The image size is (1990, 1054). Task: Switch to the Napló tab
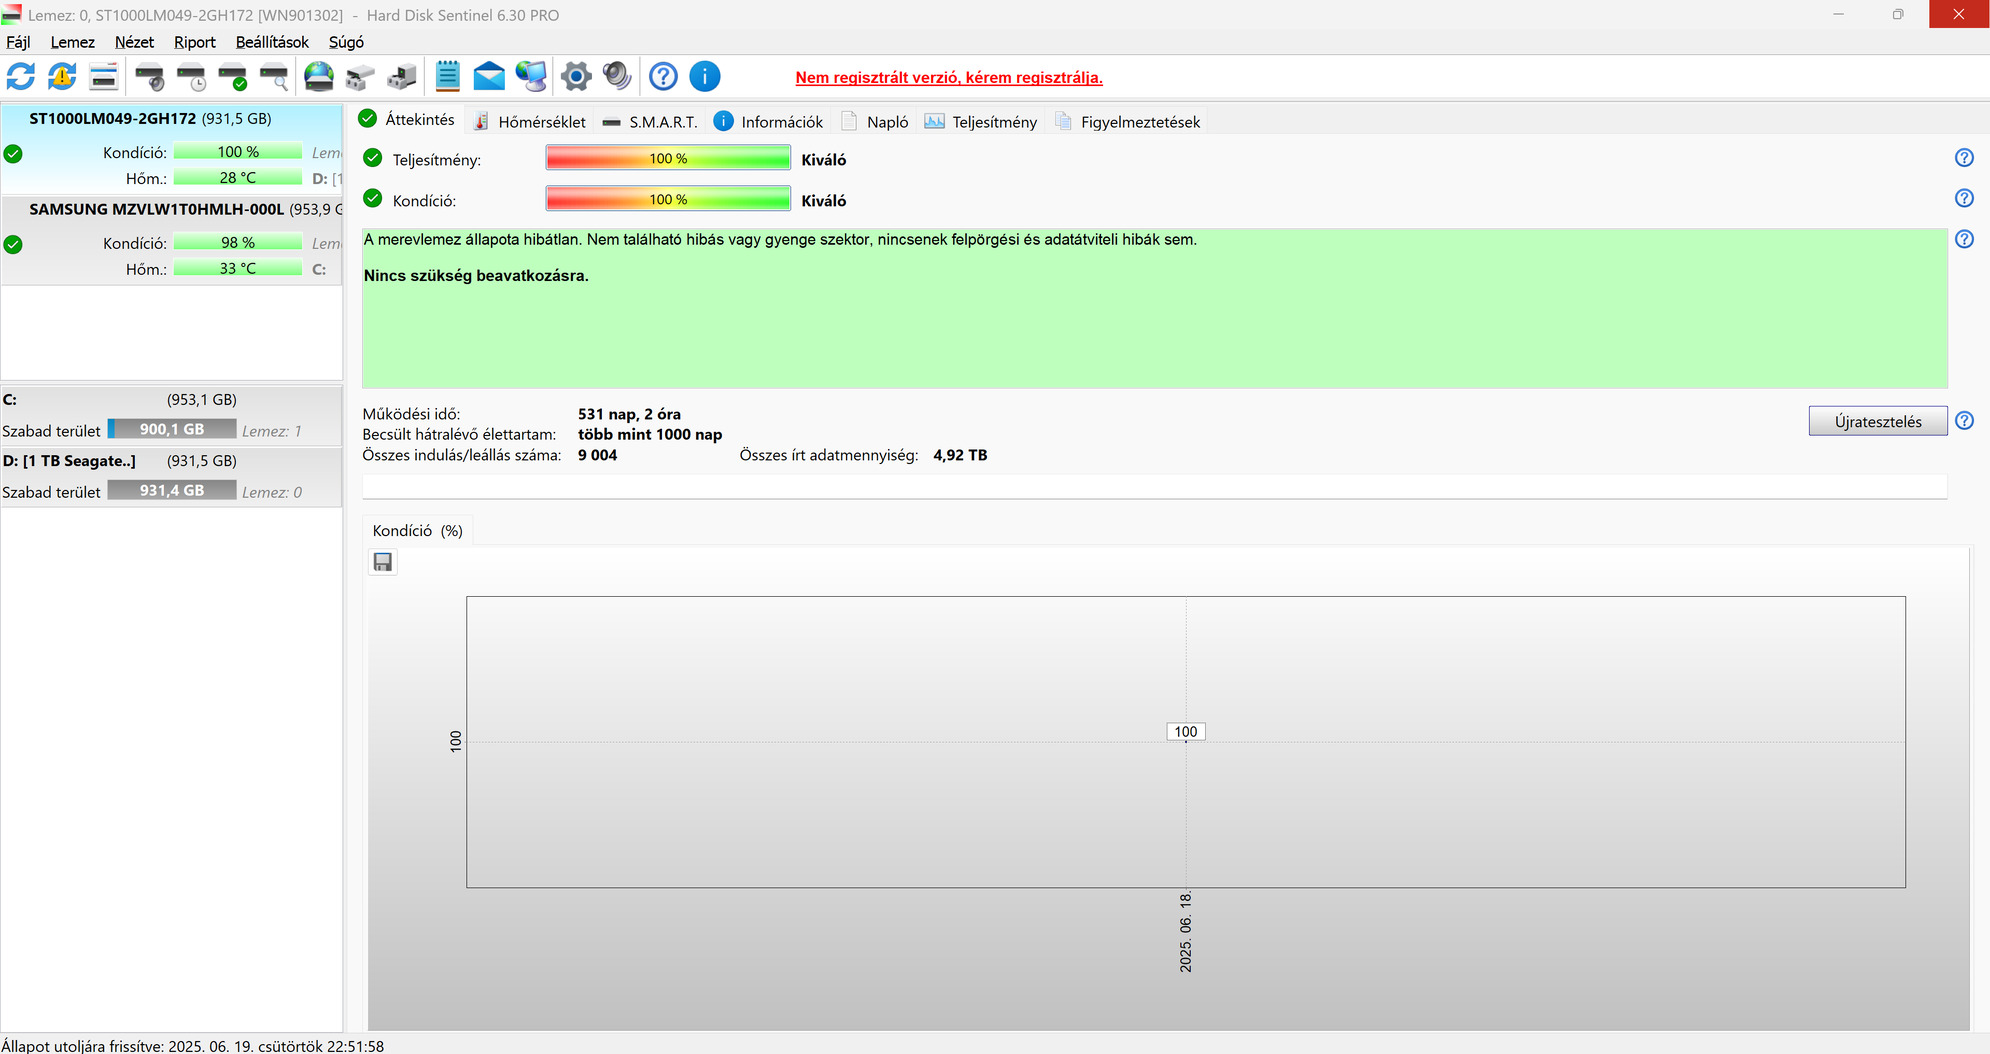pyautogui.click(x=875, y=121)
